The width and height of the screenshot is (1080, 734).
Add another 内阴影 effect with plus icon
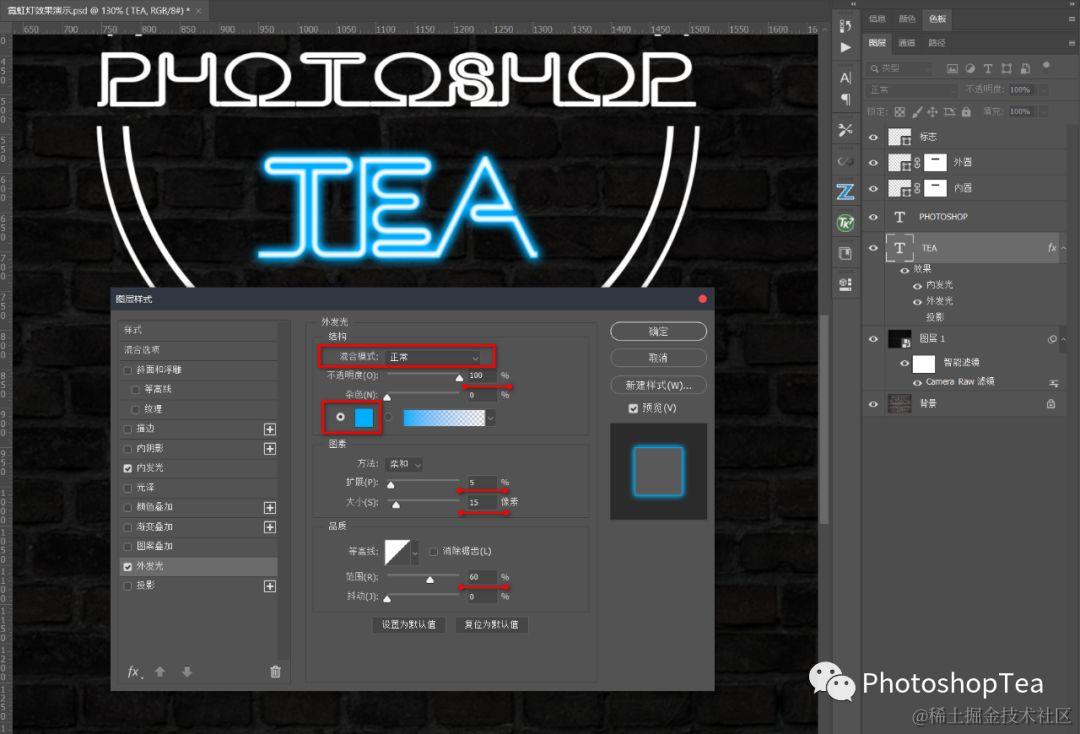point(270,449)
